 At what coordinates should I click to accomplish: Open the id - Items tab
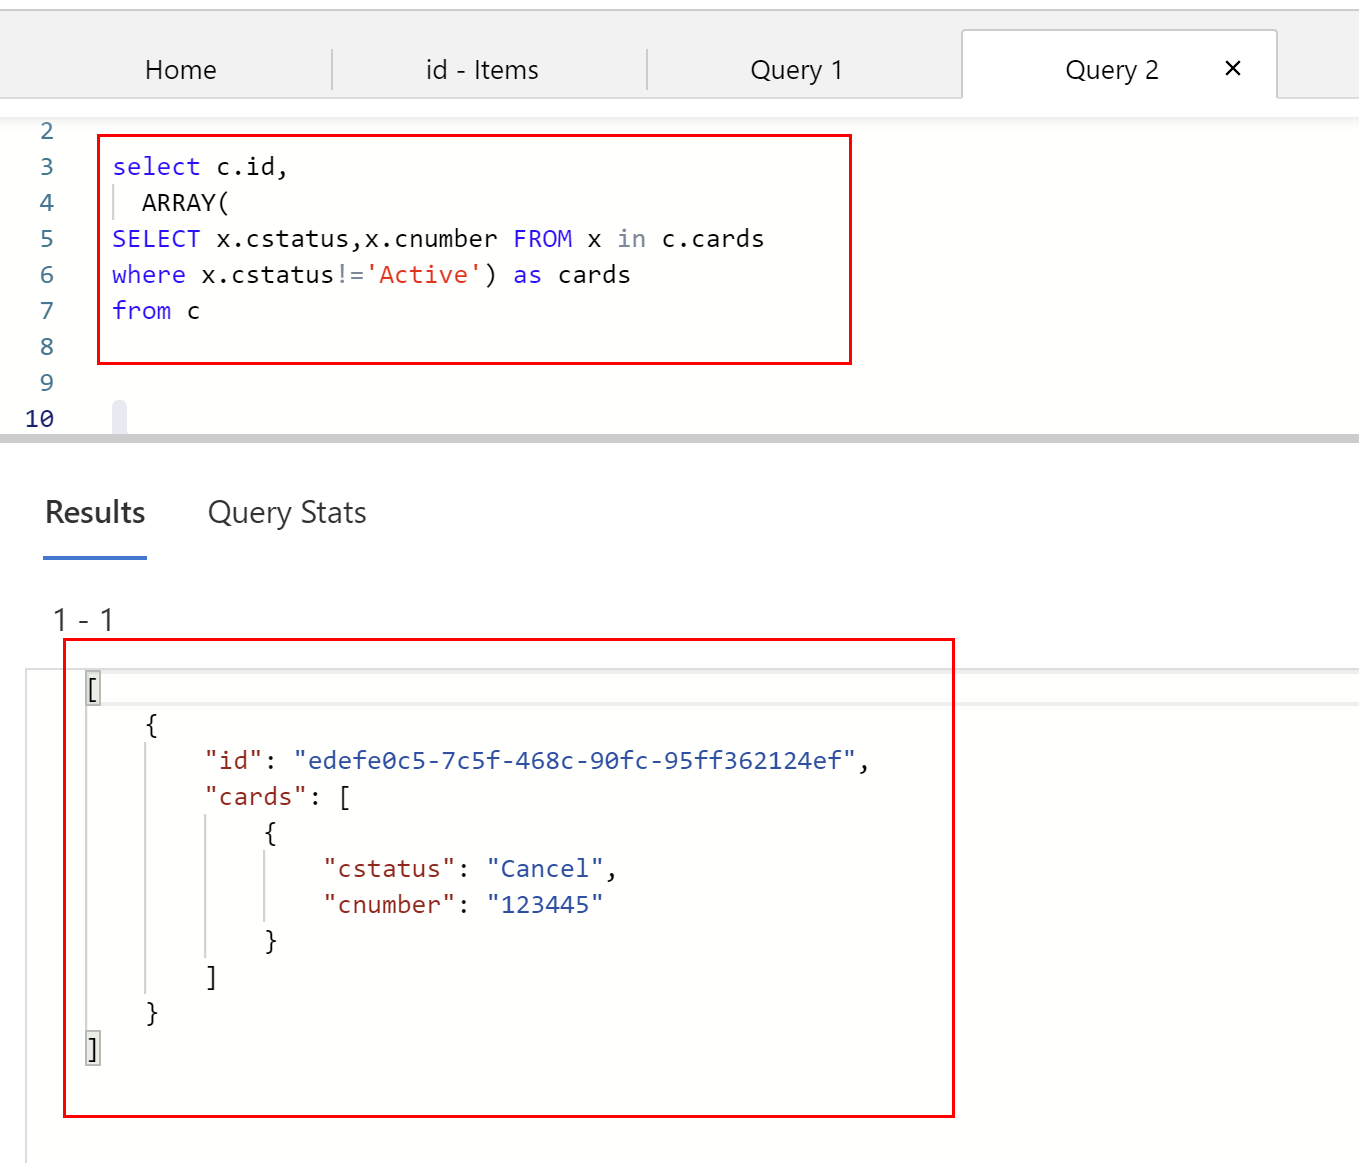pos(482,70)
